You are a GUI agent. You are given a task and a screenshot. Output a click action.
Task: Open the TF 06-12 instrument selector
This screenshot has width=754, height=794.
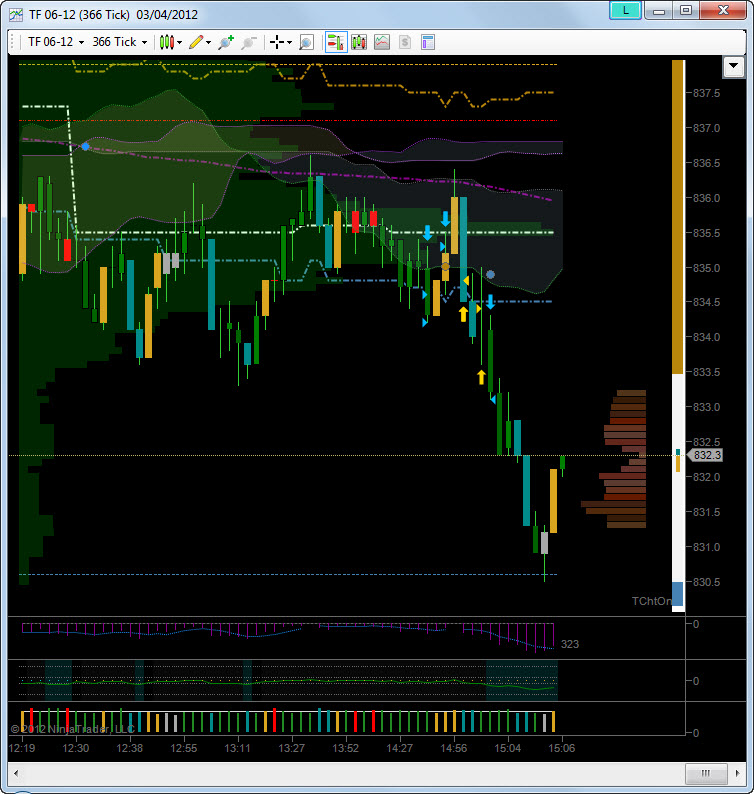point(56,42)
